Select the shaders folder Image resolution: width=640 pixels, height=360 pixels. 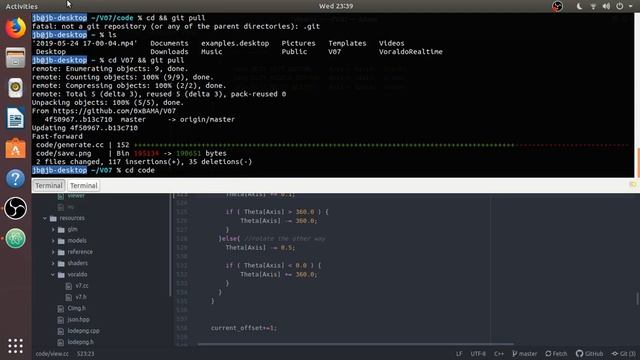coord(78,263)
